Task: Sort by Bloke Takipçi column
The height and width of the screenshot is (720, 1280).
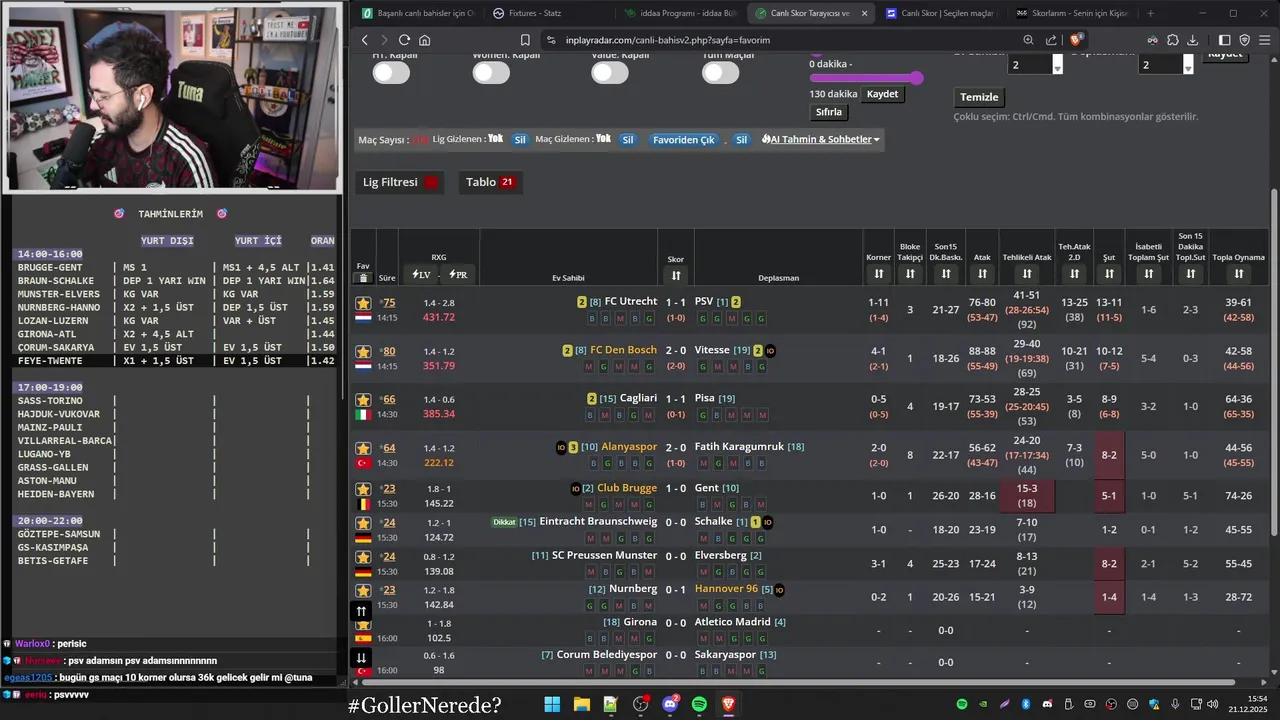Action: (x=910, y=273)
